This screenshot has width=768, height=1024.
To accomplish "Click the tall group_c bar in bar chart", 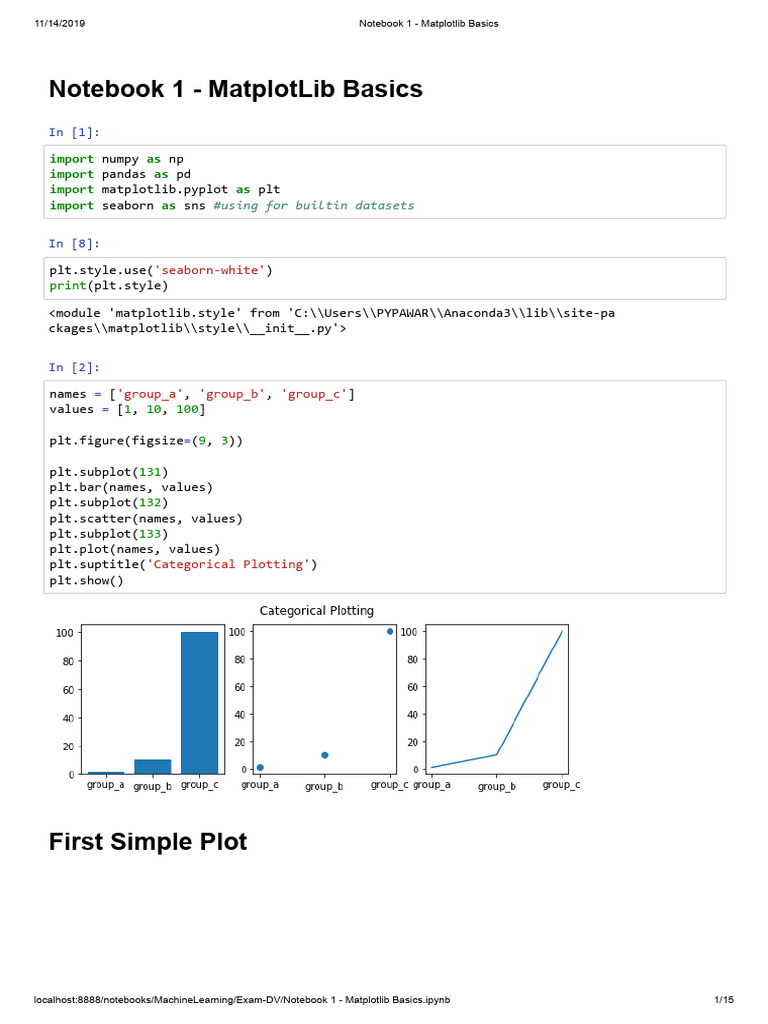I will [199, 703].
